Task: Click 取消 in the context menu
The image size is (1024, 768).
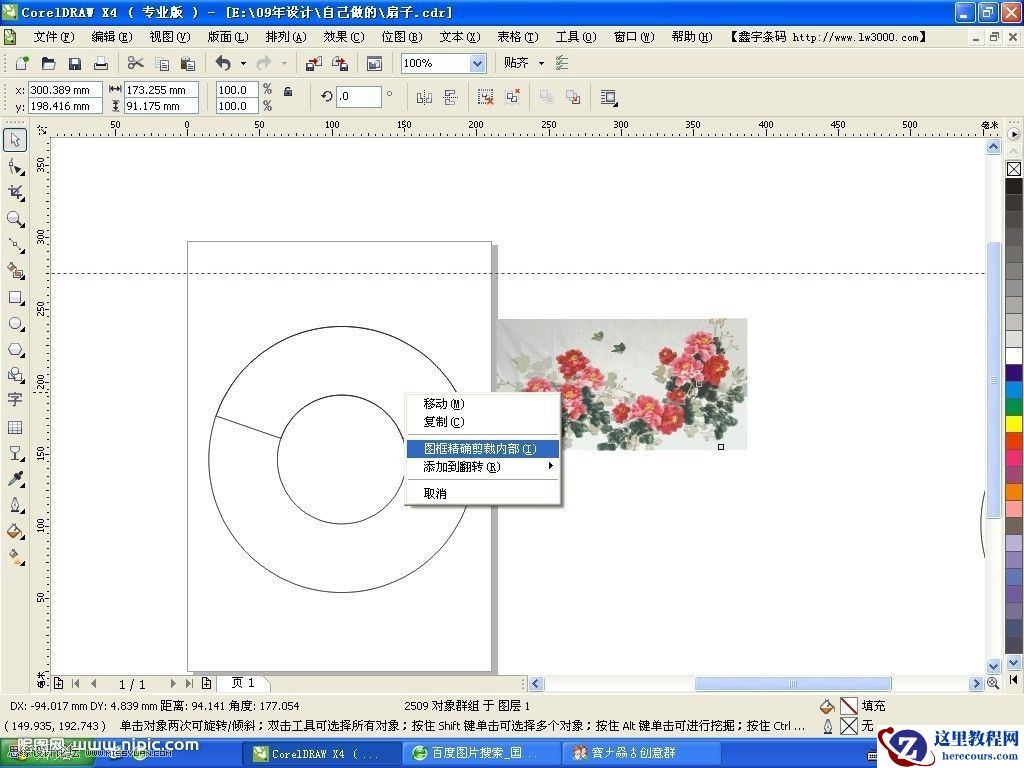Action: coord(435,493)
